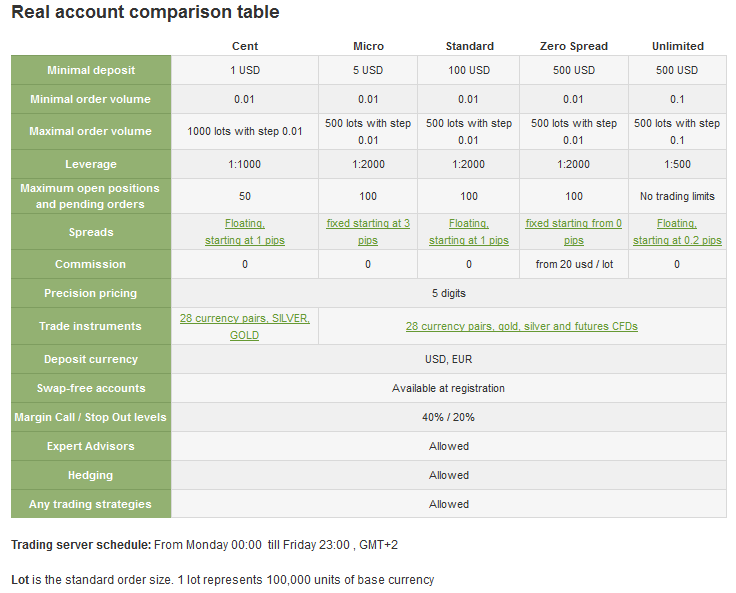Image resolution: width=736 pixels, height=593 pixels.
Task: Click the 'Lot is the standard order size' sentence
Action: [x=222, y=580]
